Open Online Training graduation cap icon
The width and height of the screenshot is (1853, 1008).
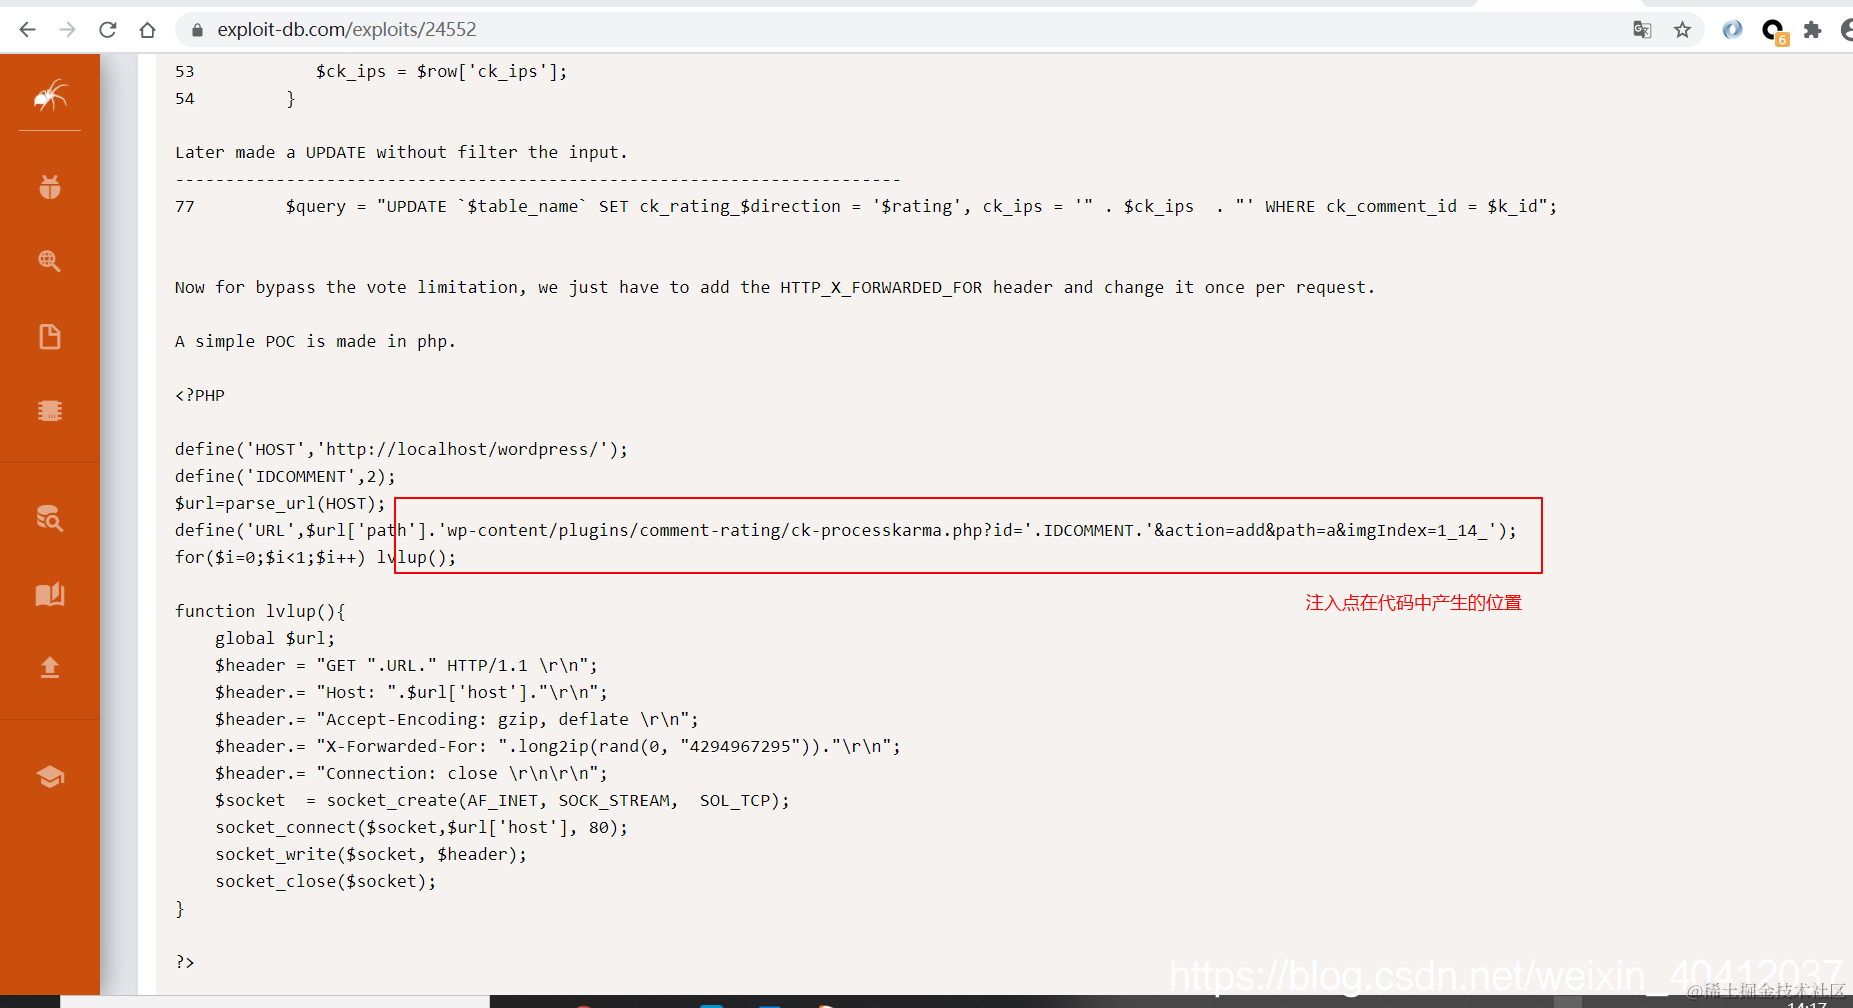[x=50, y=777]
